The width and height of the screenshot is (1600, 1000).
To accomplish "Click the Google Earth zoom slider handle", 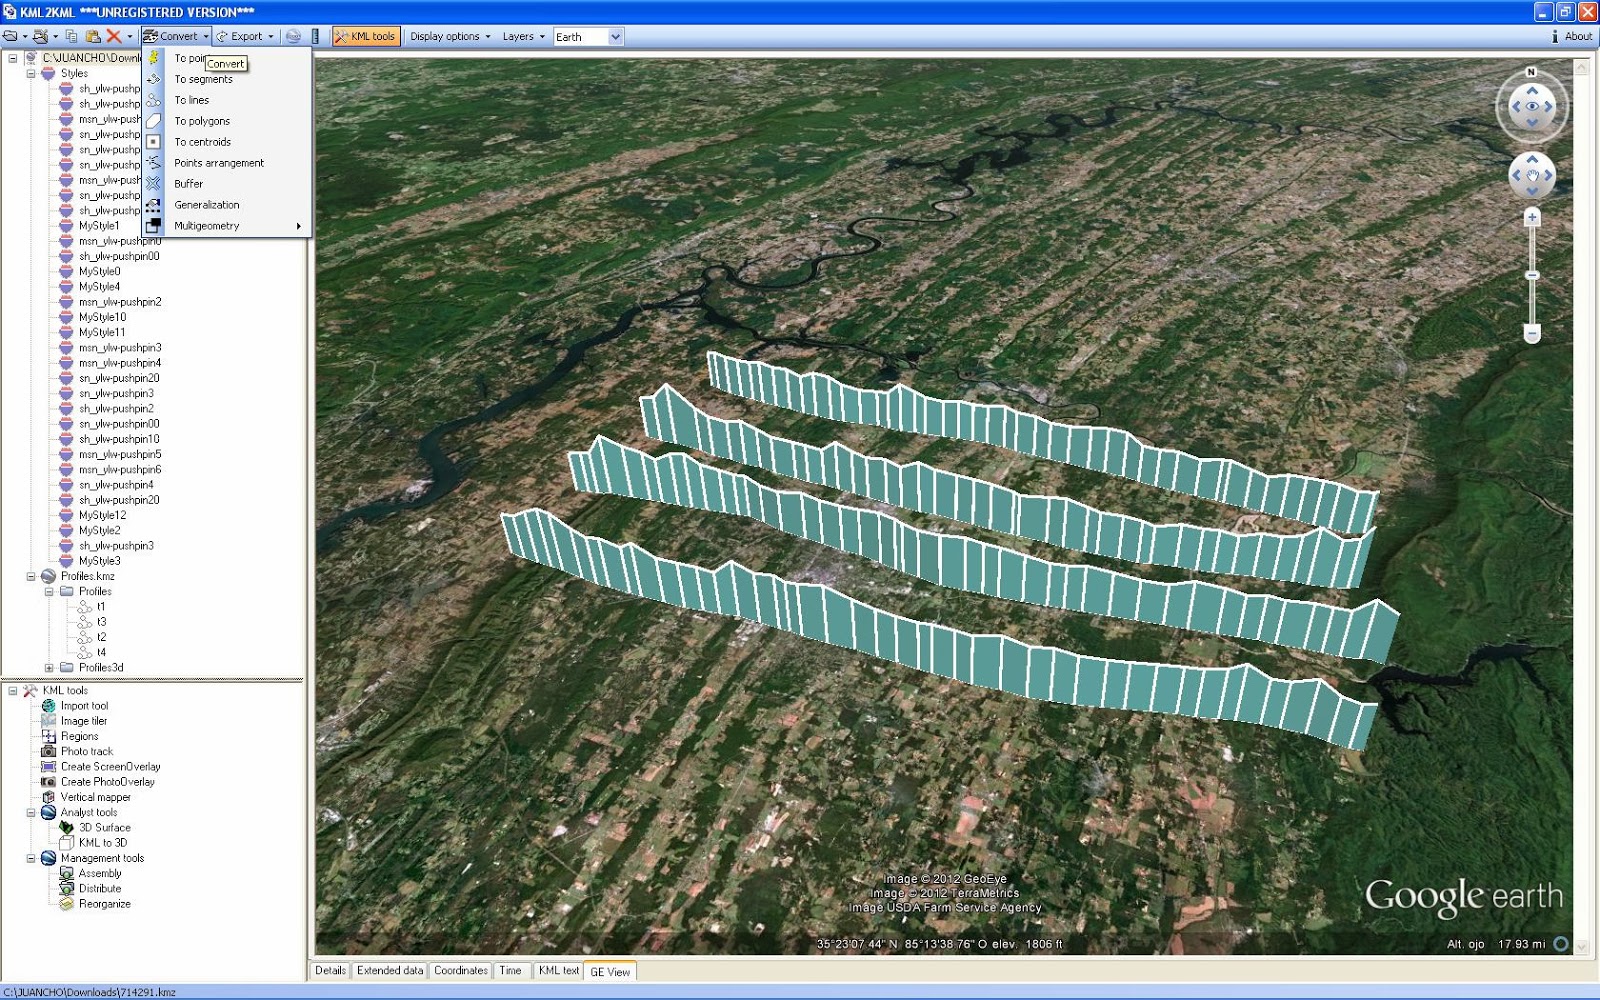I will 1532,275.
